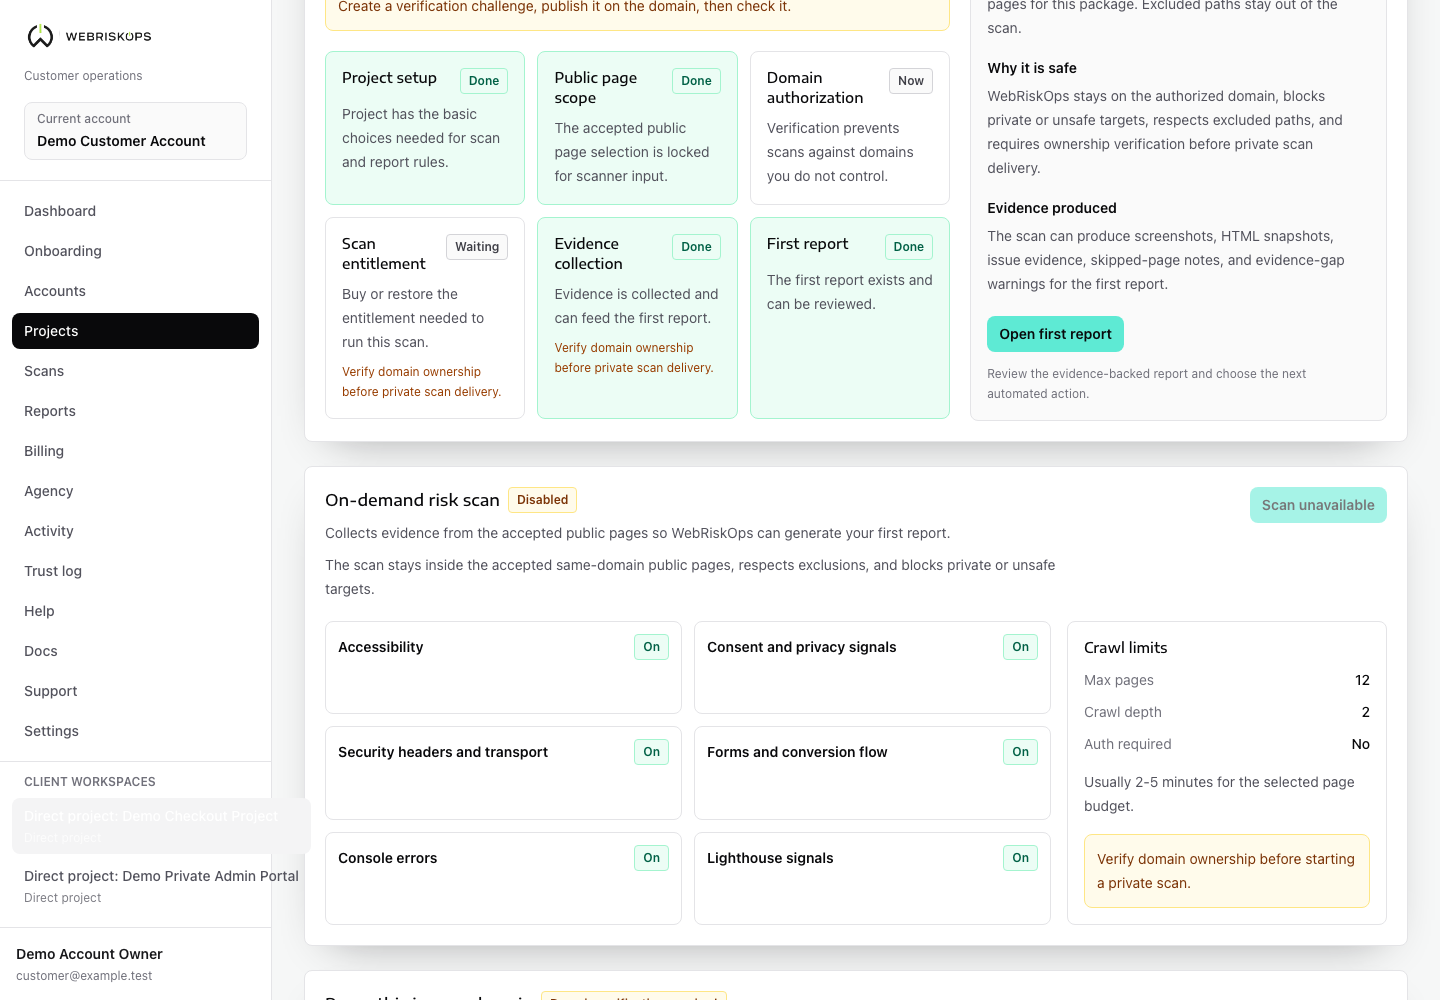Toggle Consent and privacy signals On
The image size is (1440, 1000).
click(x=1020, y=647)
